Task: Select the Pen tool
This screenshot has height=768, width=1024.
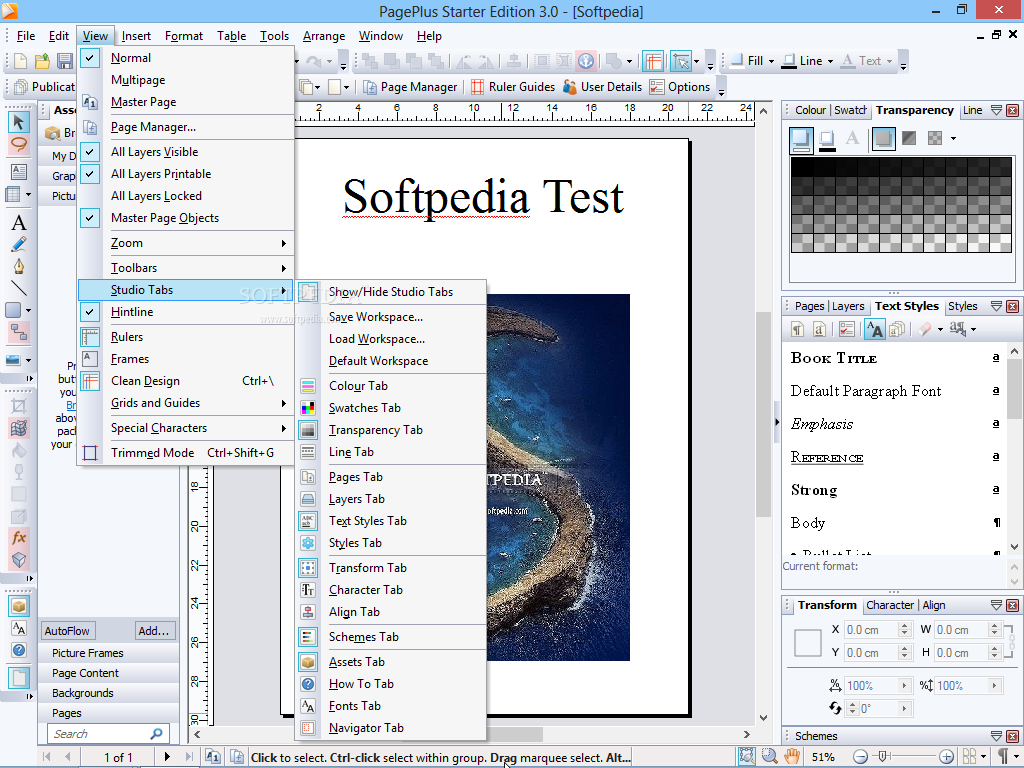Action: tap(18, 266)
